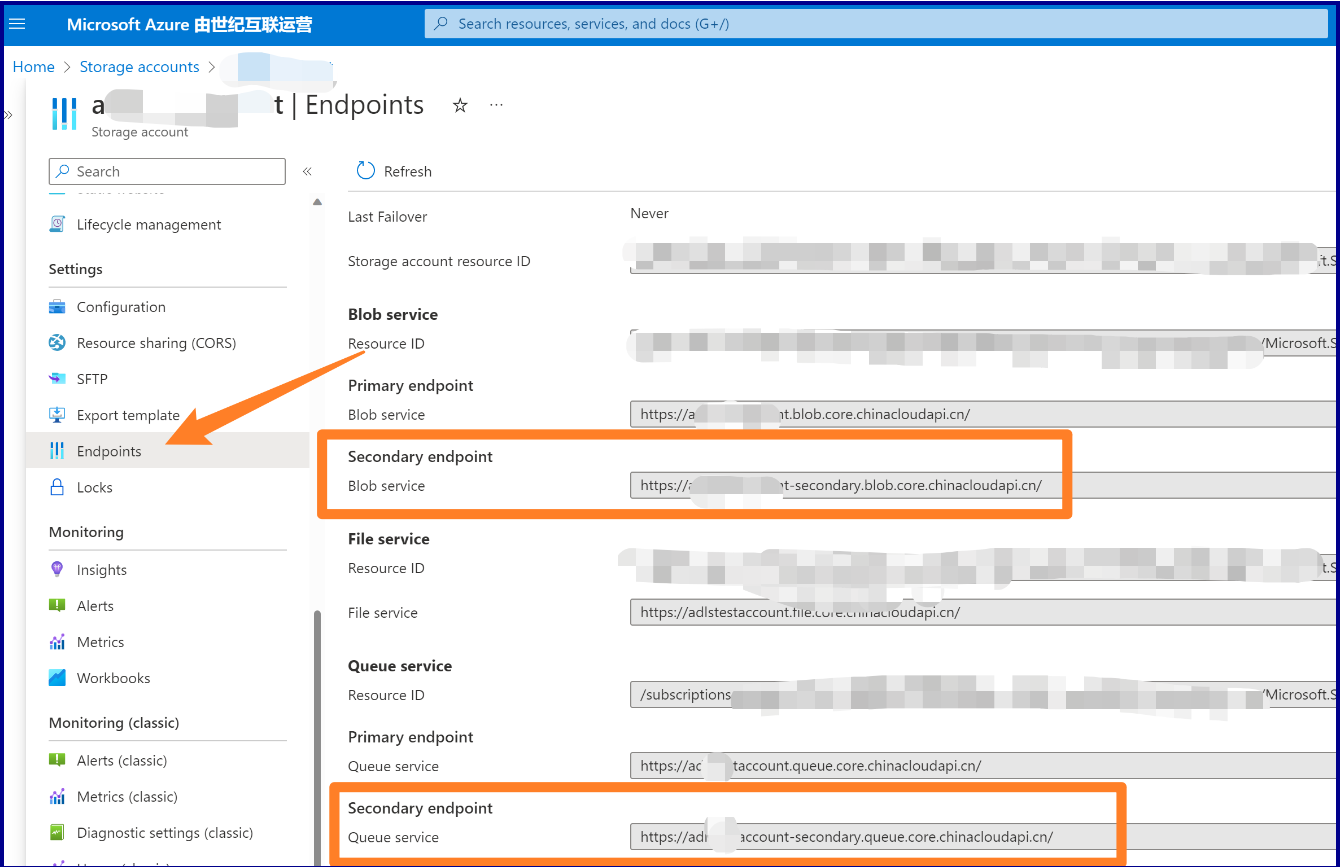Open the Lifecycle management icon entry
Viewport: 1341px width, 867px height.
click(58, 225)
